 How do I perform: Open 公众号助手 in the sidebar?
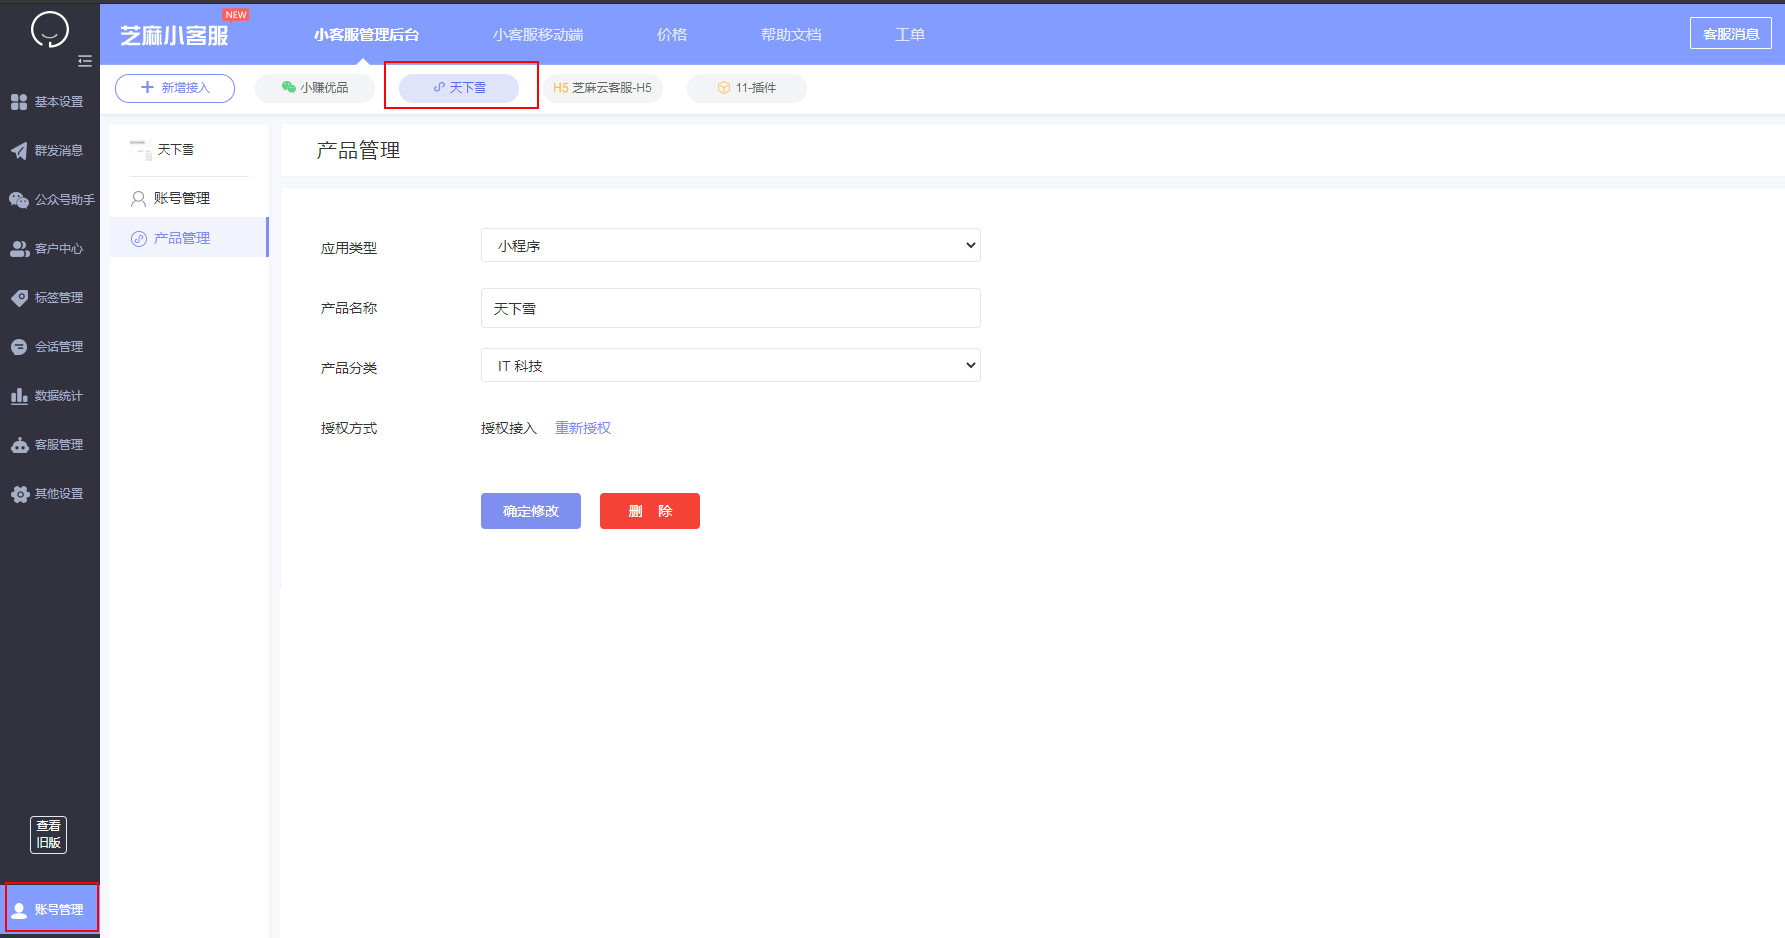pyautogui.click(x=50, y=200)
